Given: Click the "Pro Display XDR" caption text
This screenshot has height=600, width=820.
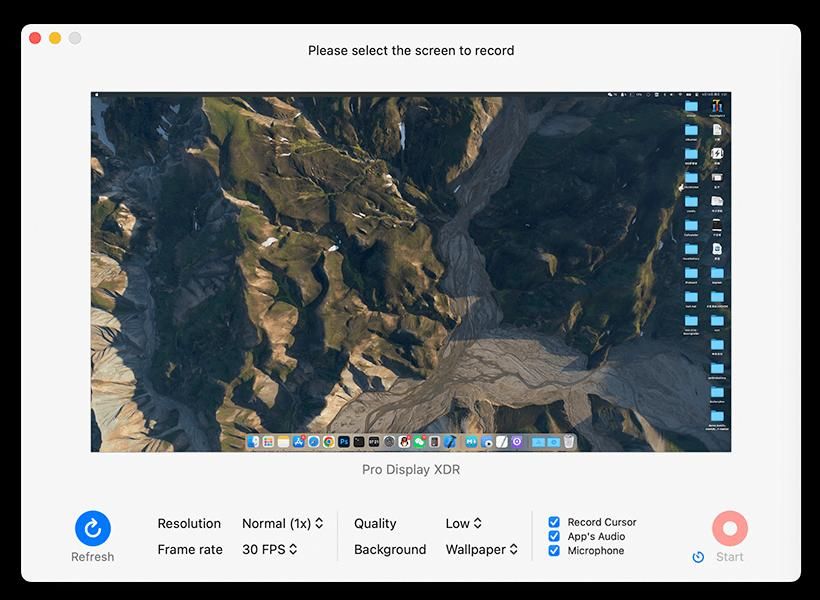Looking at the screenshot, I should 411,469.
